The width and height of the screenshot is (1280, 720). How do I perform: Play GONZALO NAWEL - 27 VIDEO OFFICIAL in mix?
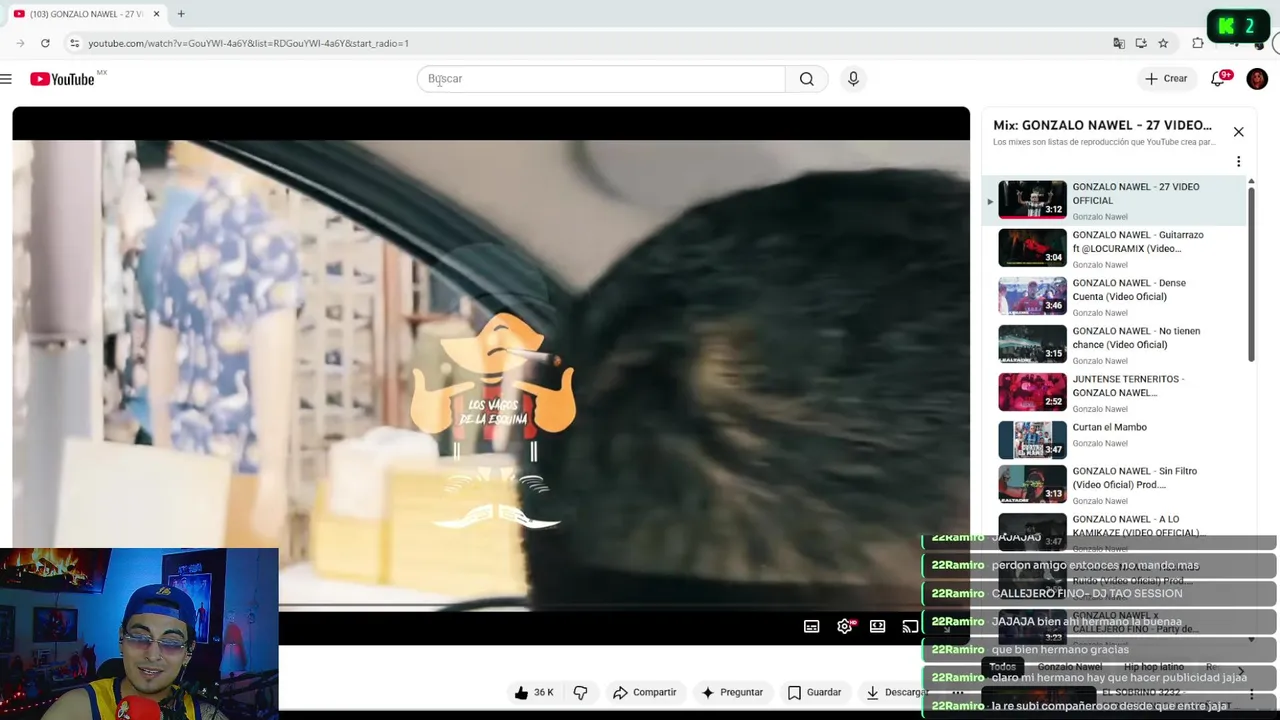[x=1115, y=200]
